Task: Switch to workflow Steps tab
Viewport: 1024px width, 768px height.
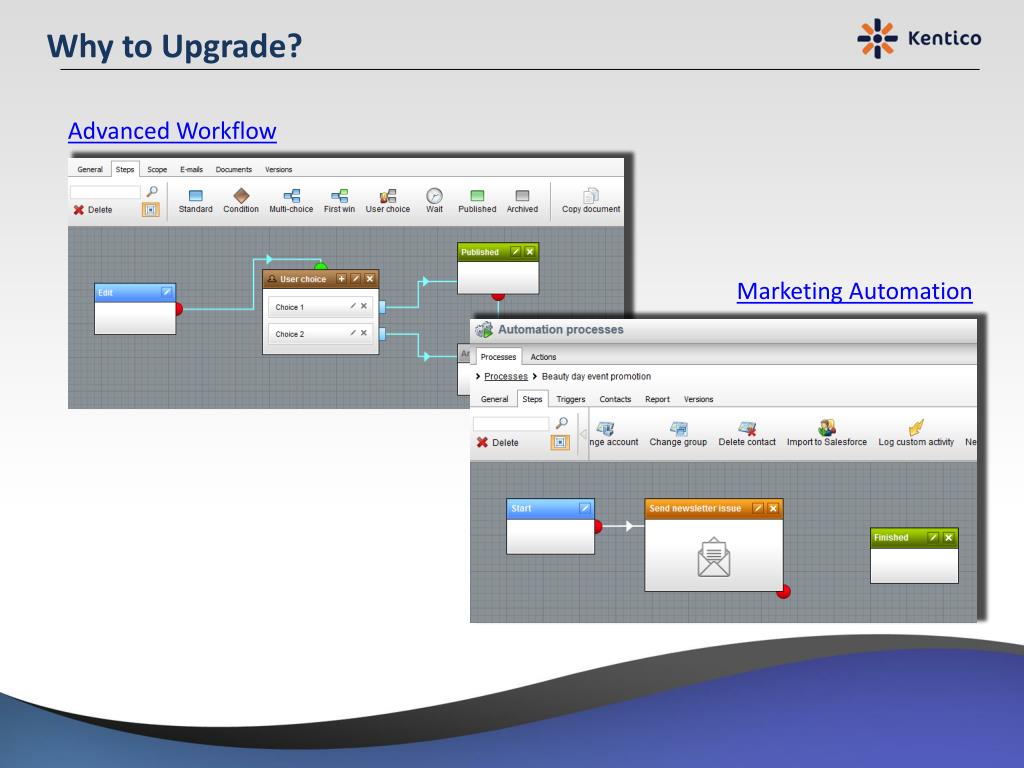Action: [125, 169]
